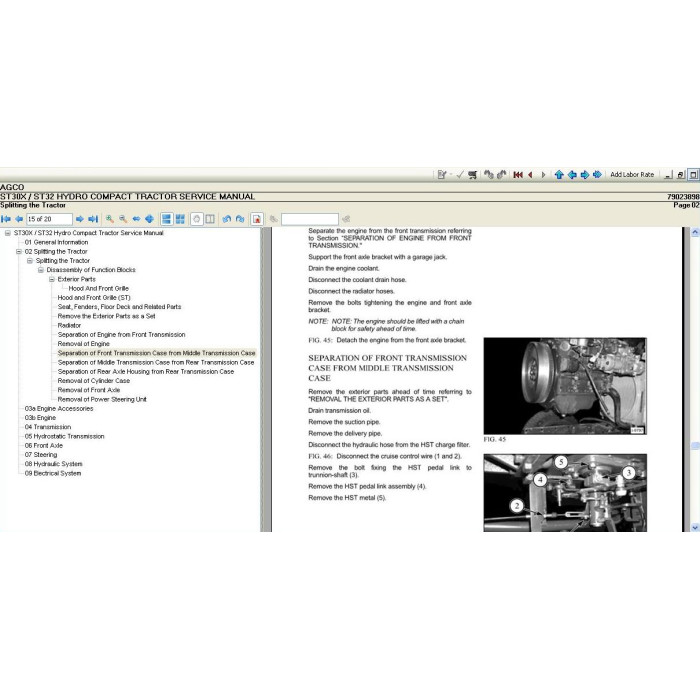700x700 pixels.
Task: Select Removal of Power Steering Unit entry
Action: (x=102, y=400)
